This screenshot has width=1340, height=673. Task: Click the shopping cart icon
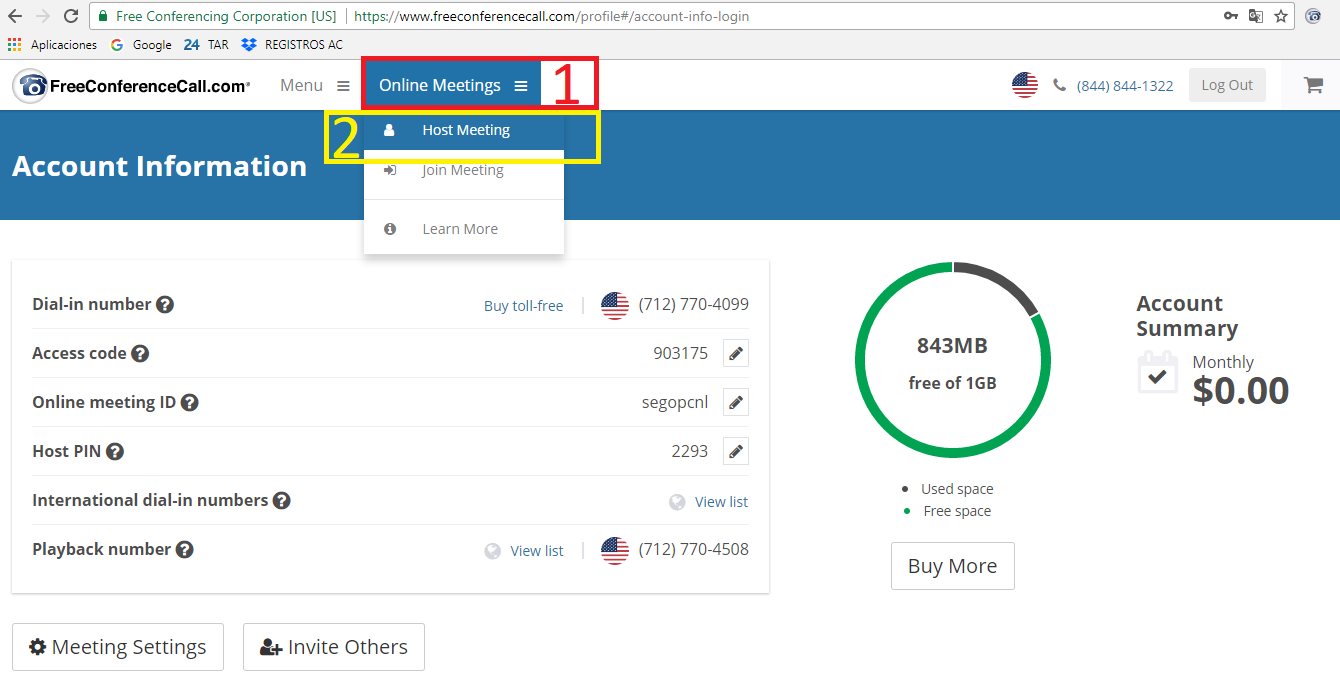pos(1313,86)
